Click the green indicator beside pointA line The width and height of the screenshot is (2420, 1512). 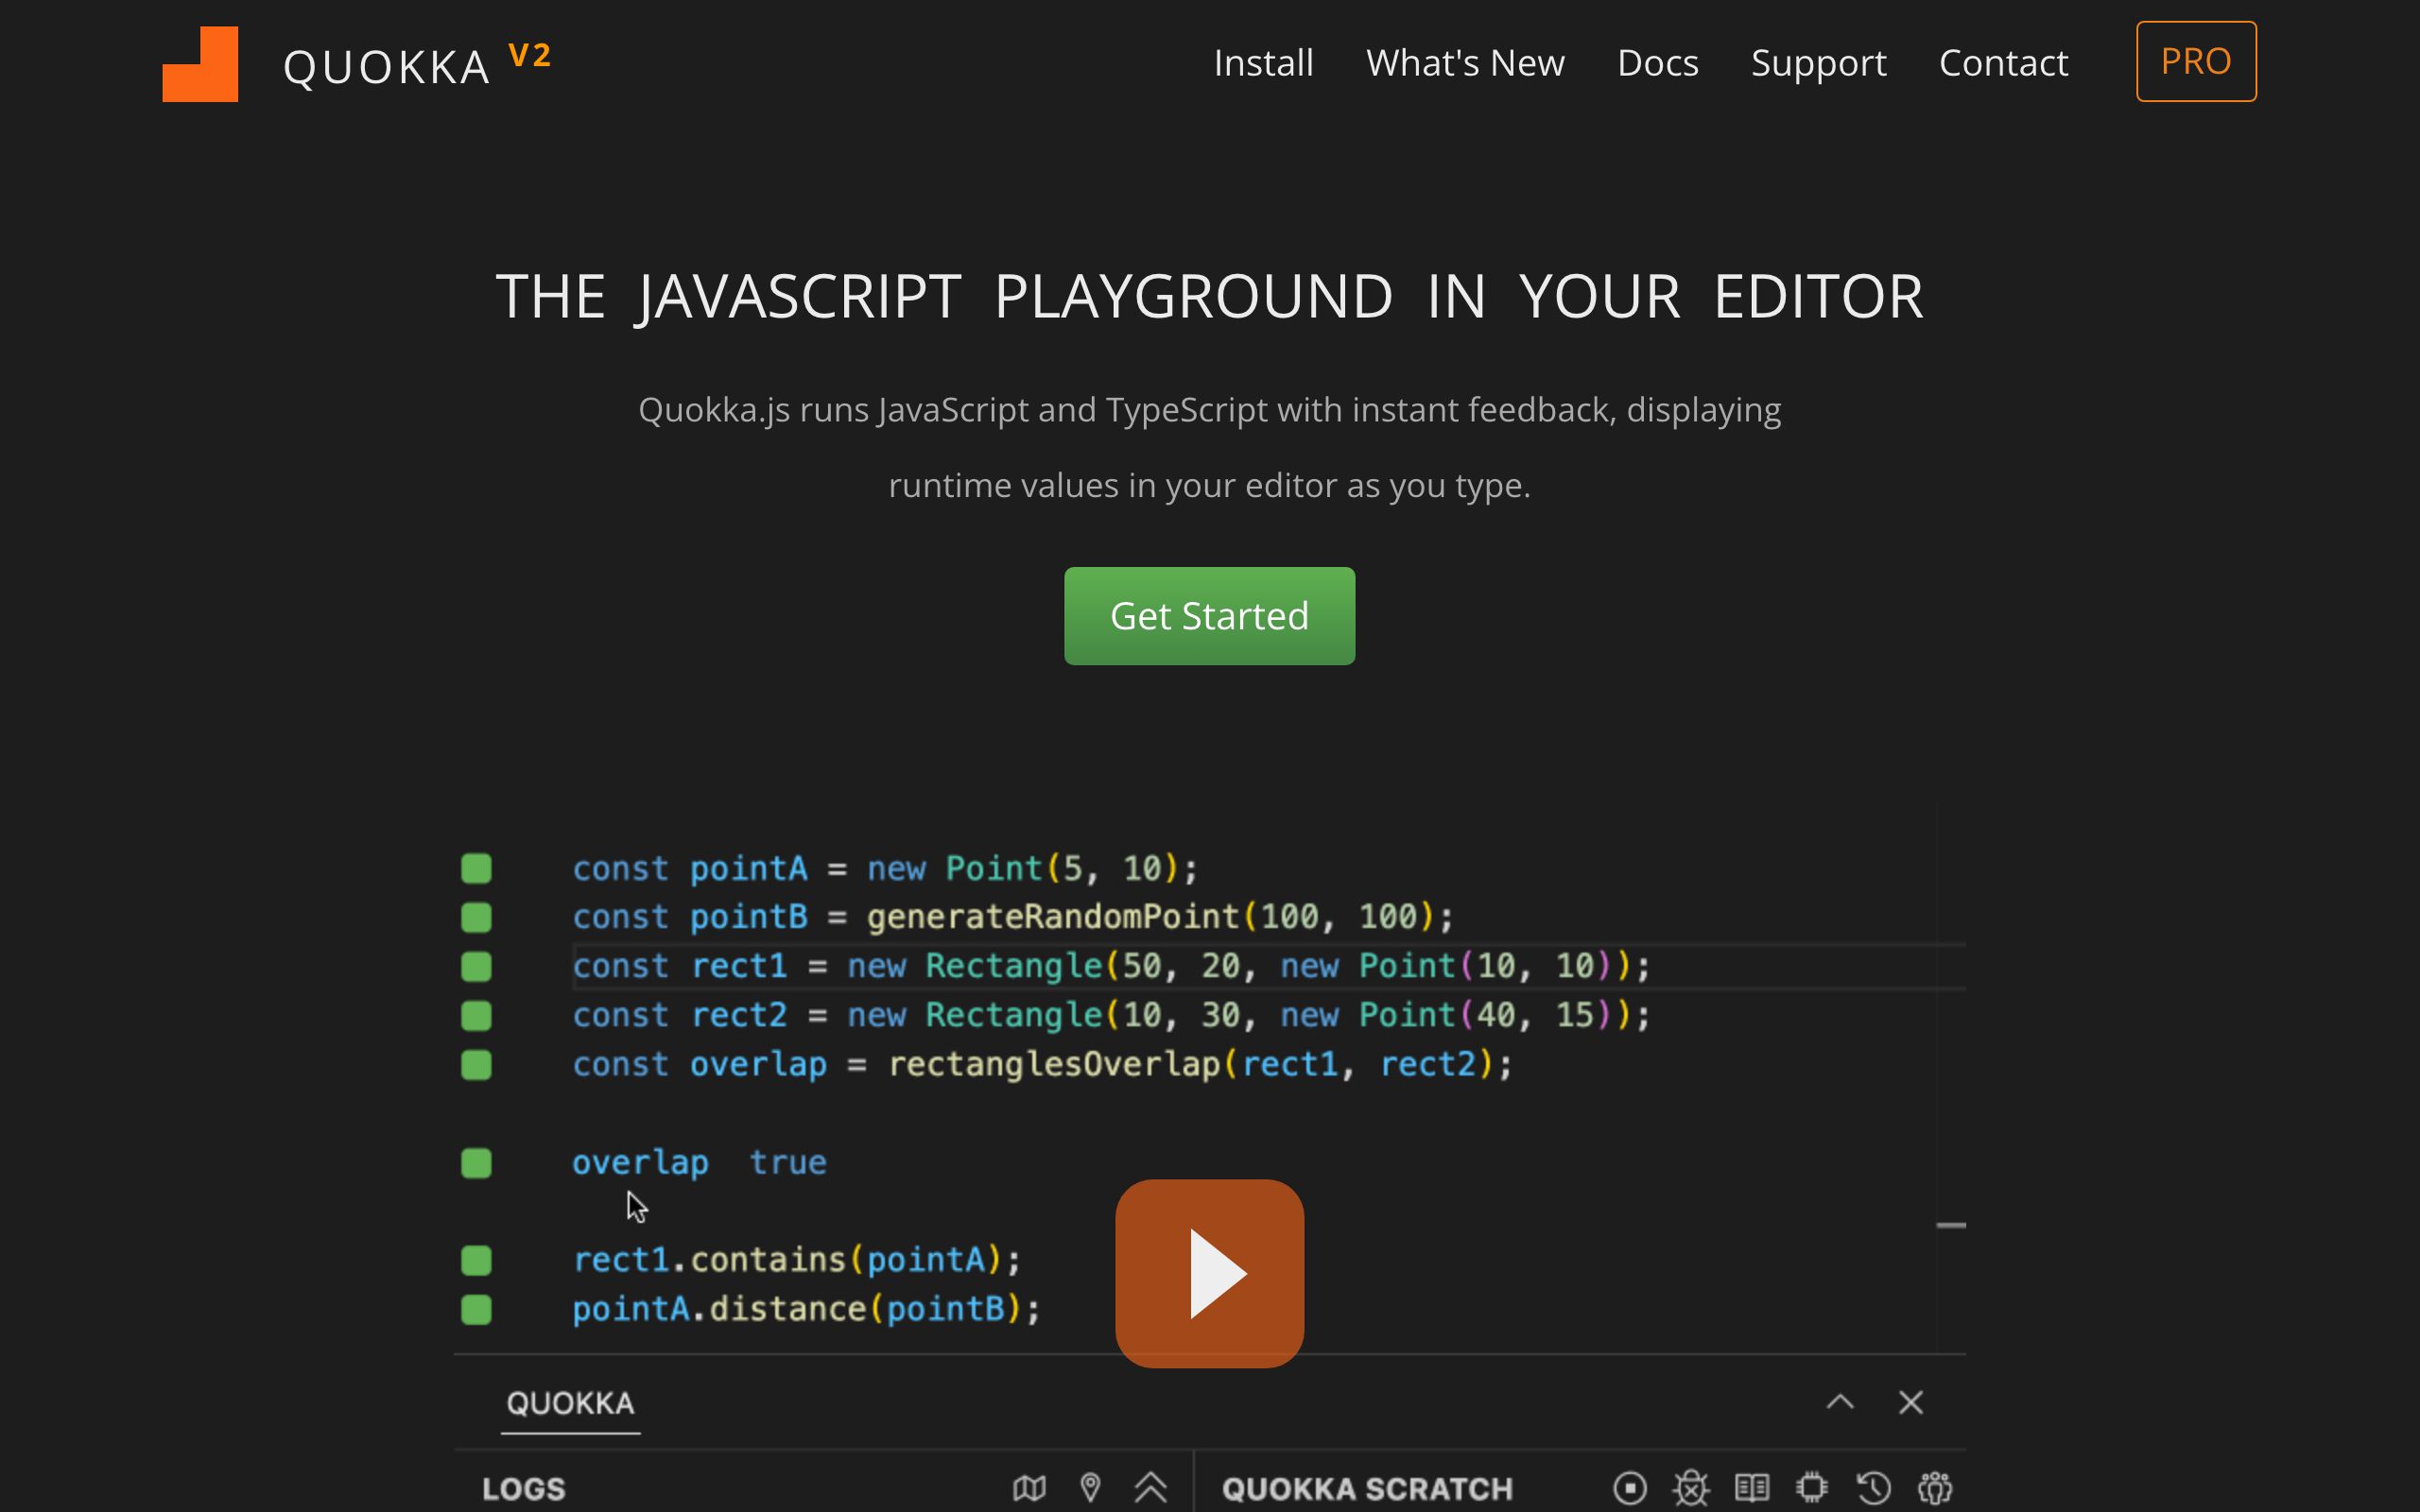coord(476,868)
